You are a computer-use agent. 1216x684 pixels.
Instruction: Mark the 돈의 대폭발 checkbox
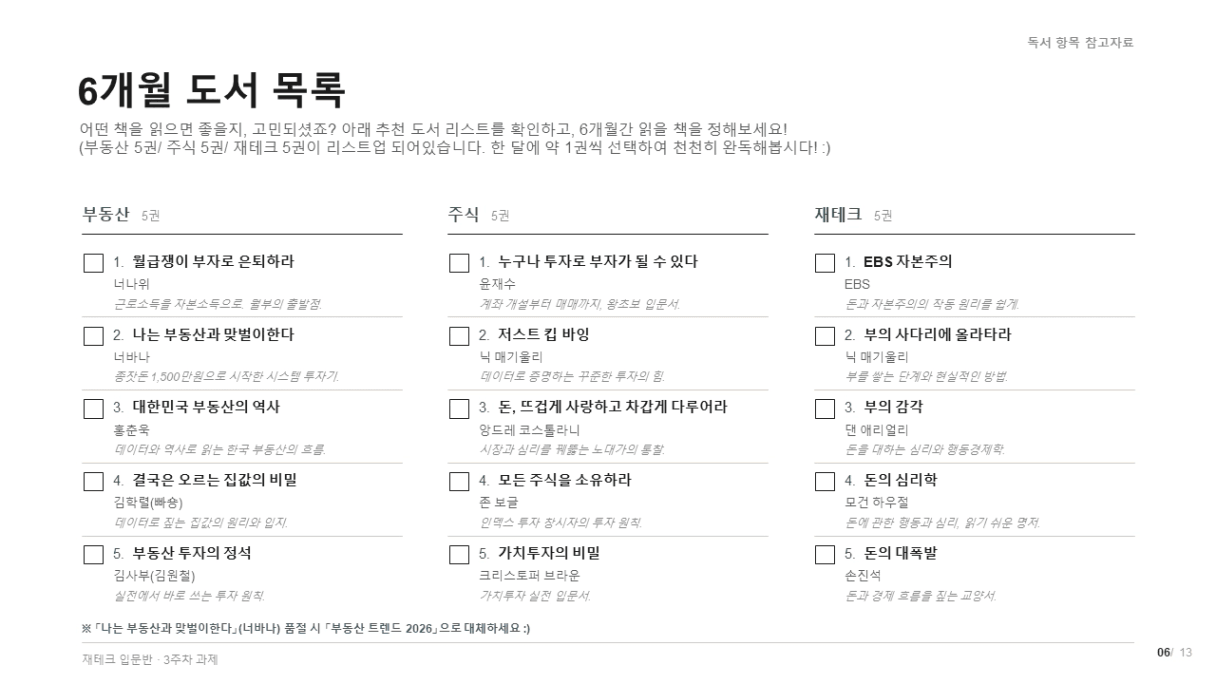point(825,554)
